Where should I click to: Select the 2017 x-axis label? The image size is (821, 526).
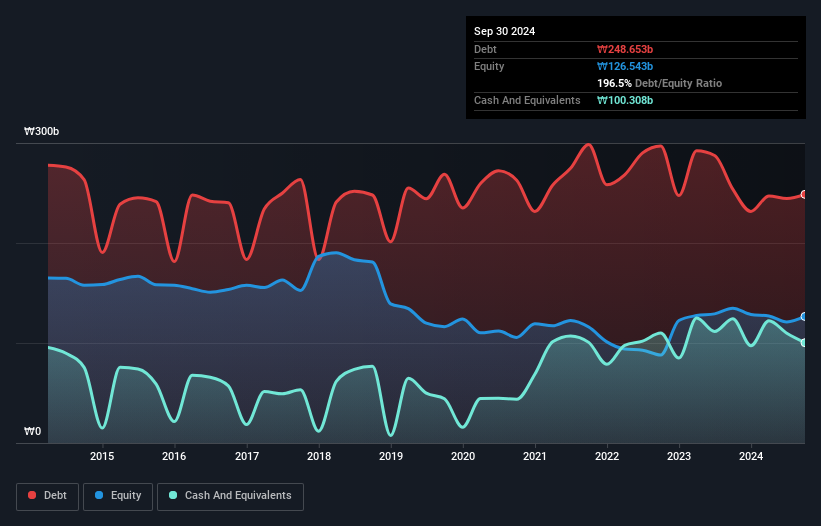pyautogui.click(x=247, y=456)
